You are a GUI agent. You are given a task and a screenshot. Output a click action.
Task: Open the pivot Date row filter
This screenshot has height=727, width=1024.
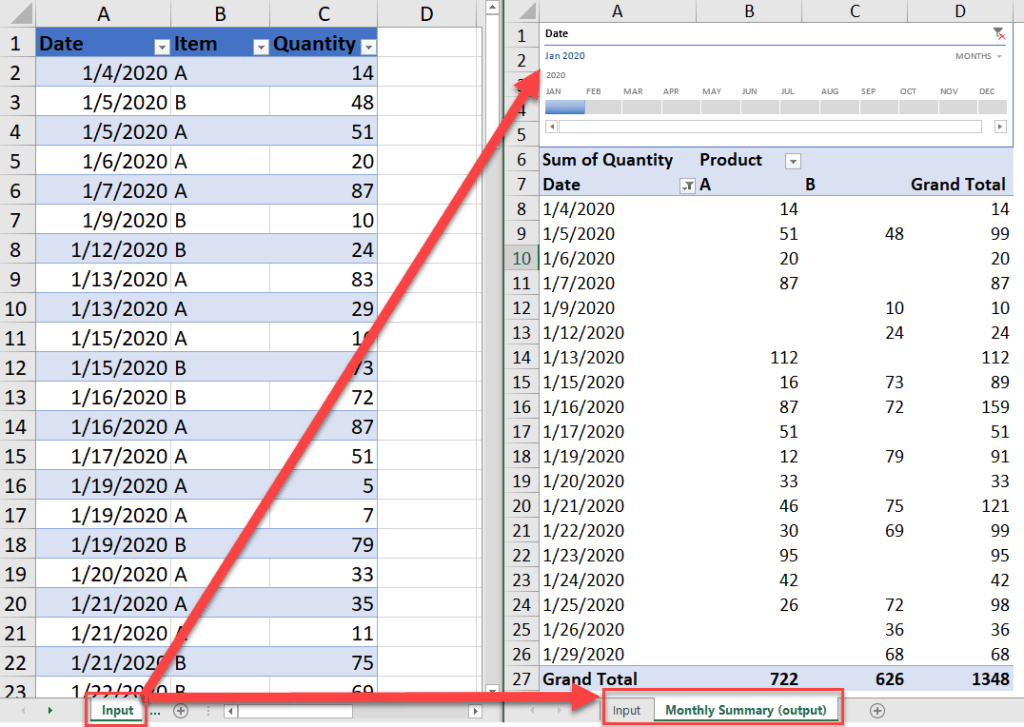687,185
